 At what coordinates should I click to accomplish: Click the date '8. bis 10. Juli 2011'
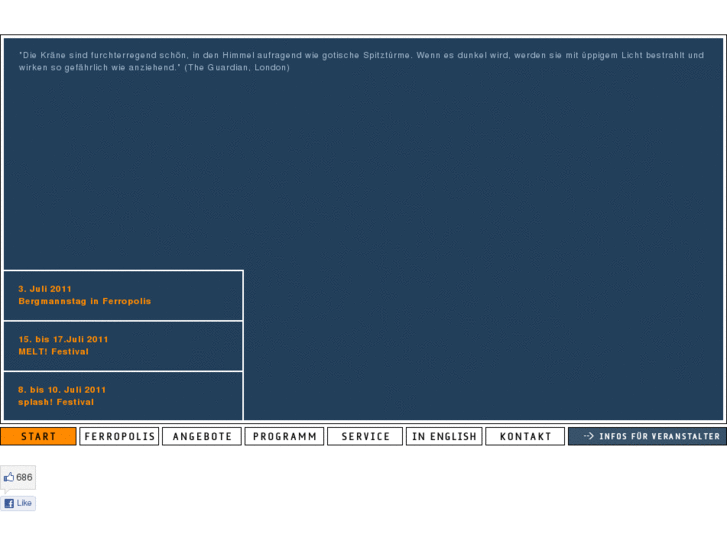click(62, 390)
